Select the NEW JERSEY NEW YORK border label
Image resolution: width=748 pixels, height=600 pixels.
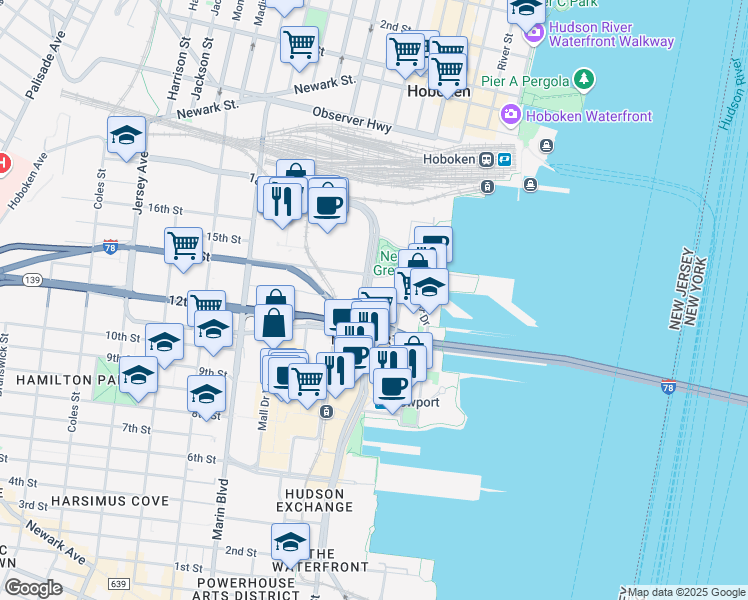click(688, 289)
